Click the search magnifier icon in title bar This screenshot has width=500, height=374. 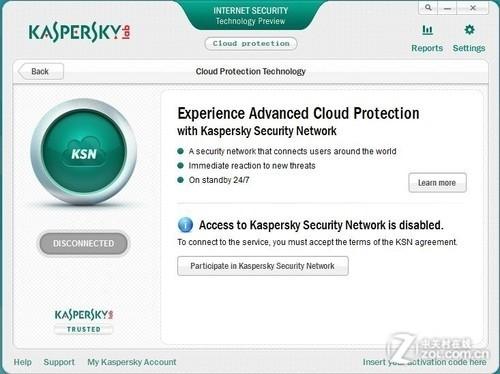click(x=428, y=7)
